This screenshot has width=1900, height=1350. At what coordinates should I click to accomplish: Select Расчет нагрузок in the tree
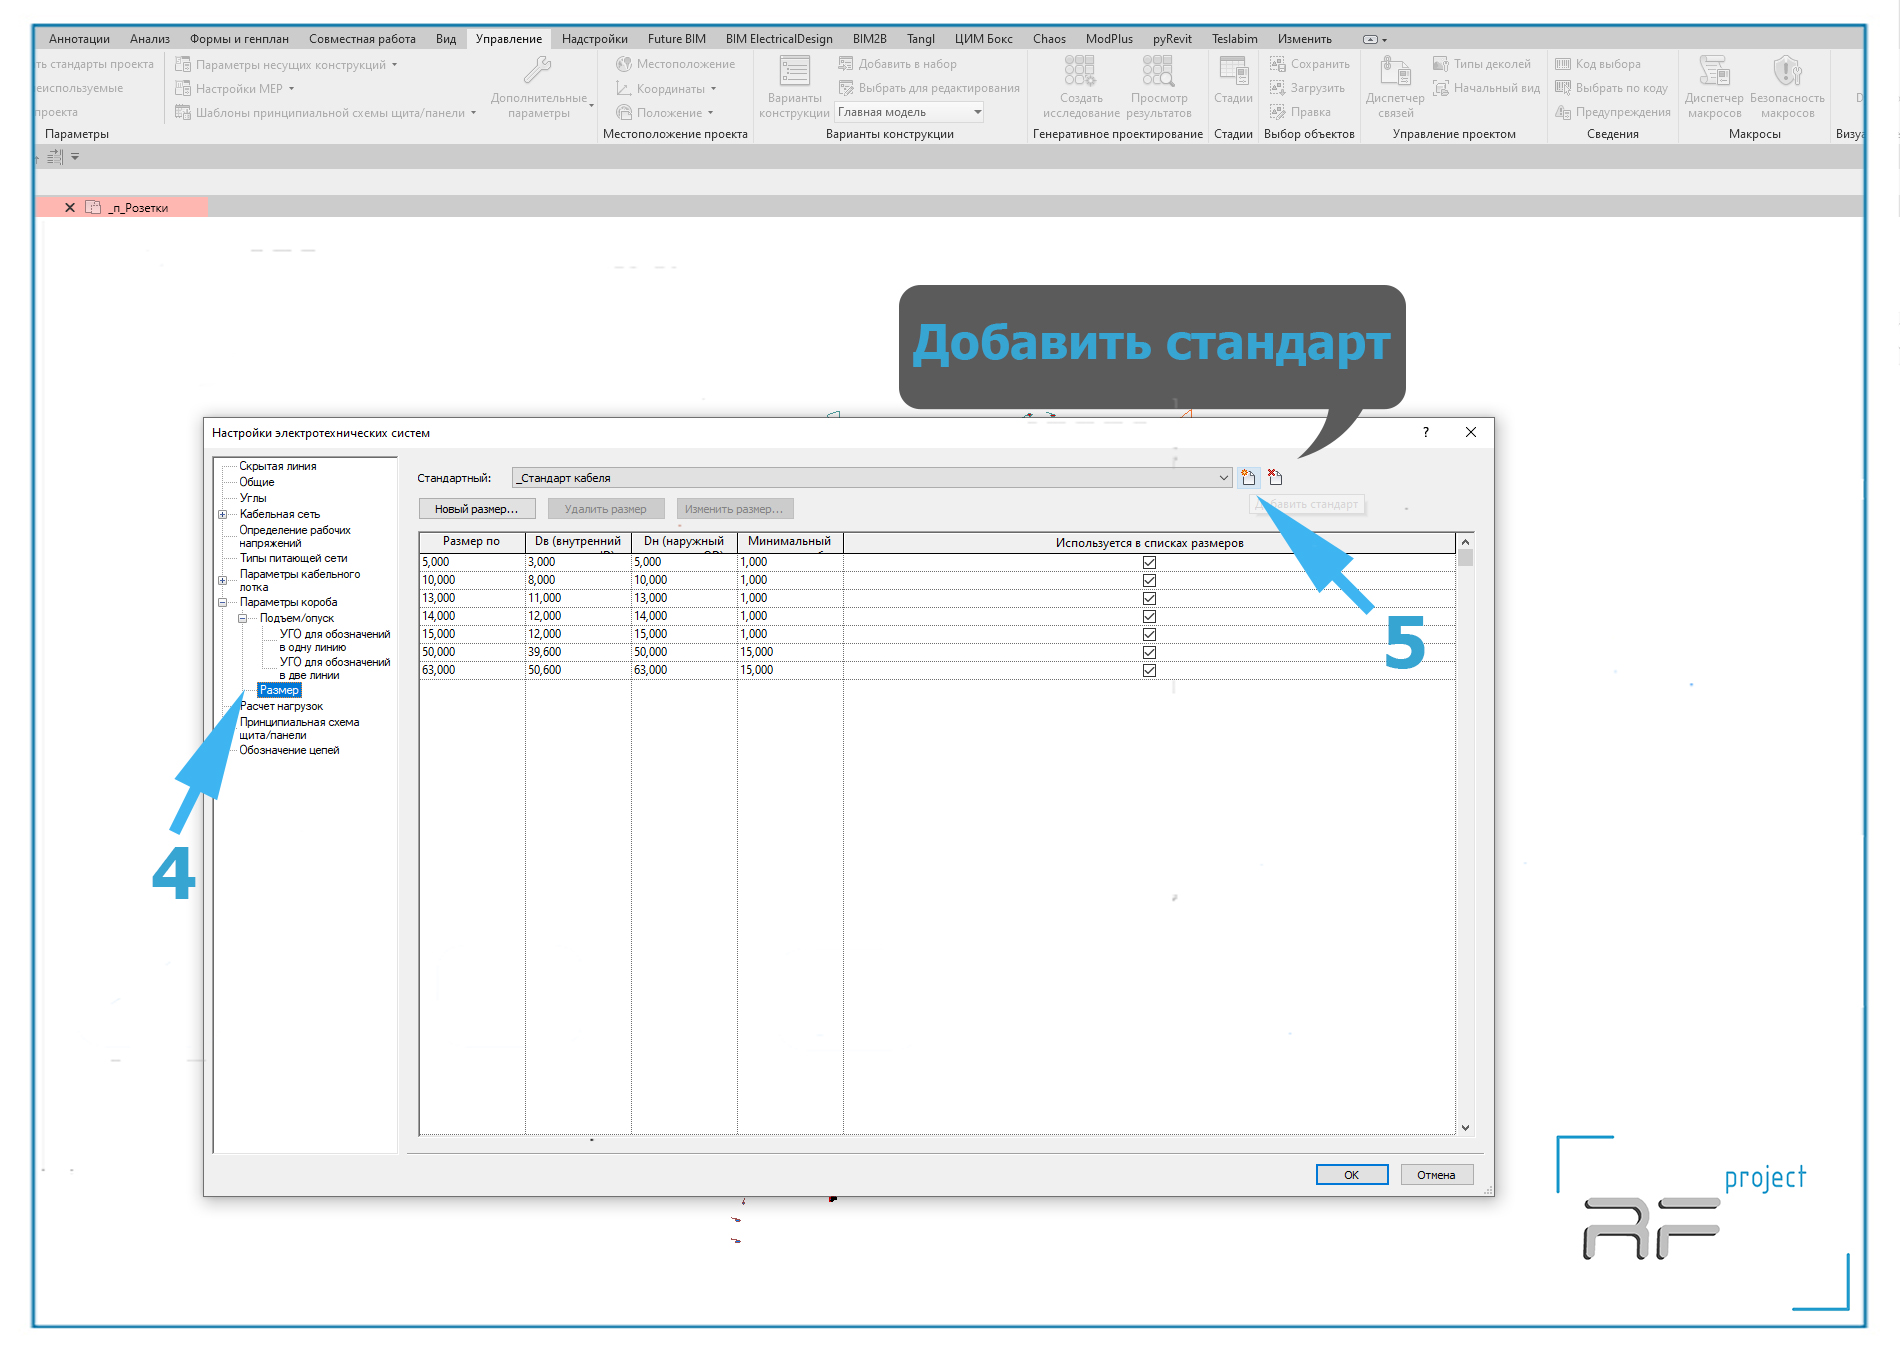pyautogui.click(x=281, y=706)
